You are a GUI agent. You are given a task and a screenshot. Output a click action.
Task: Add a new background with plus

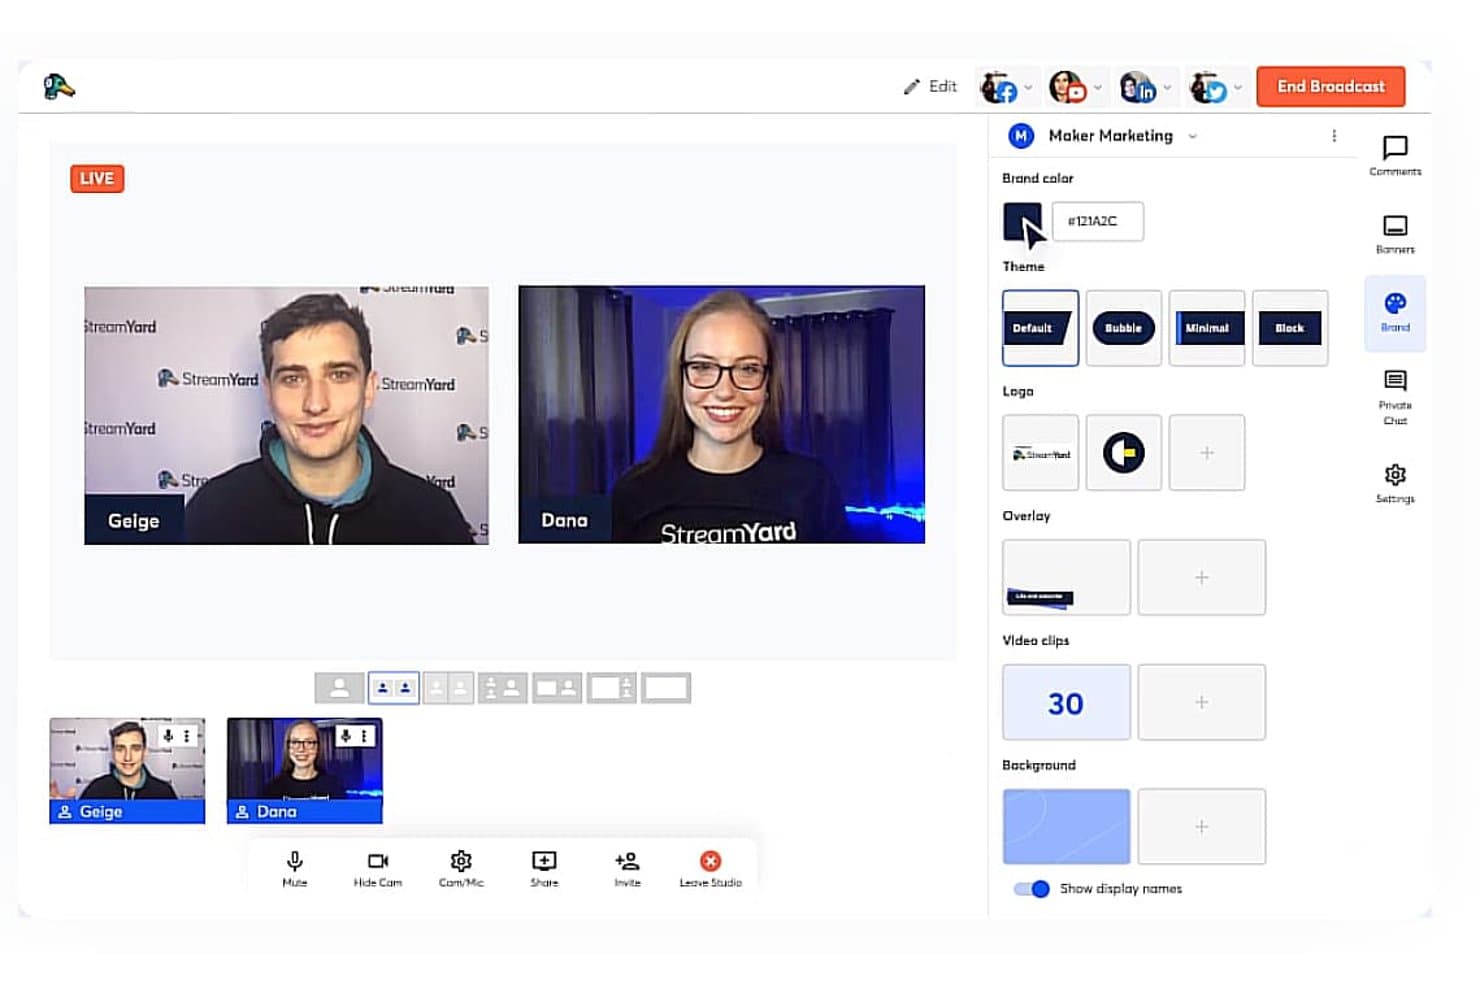(1201, 826)
